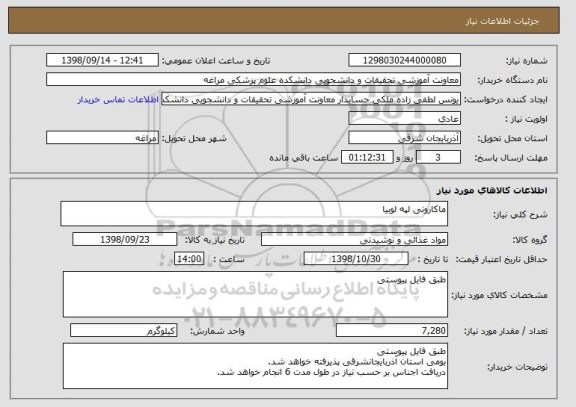Click the text ساعت باقی مانده
The height and width of the screenshot is (407, 576).
coord(304,158)
